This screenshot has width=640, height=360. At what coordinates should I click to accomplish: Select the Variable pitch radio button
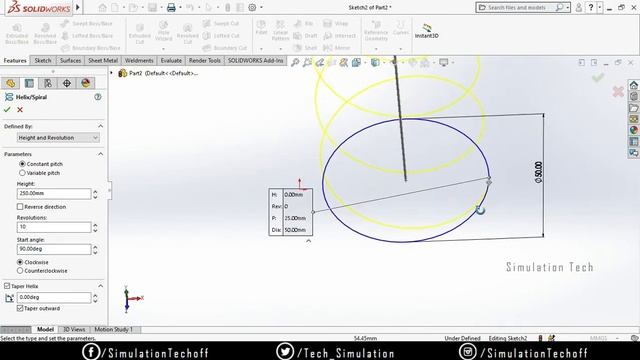click(x=22, y=173)
